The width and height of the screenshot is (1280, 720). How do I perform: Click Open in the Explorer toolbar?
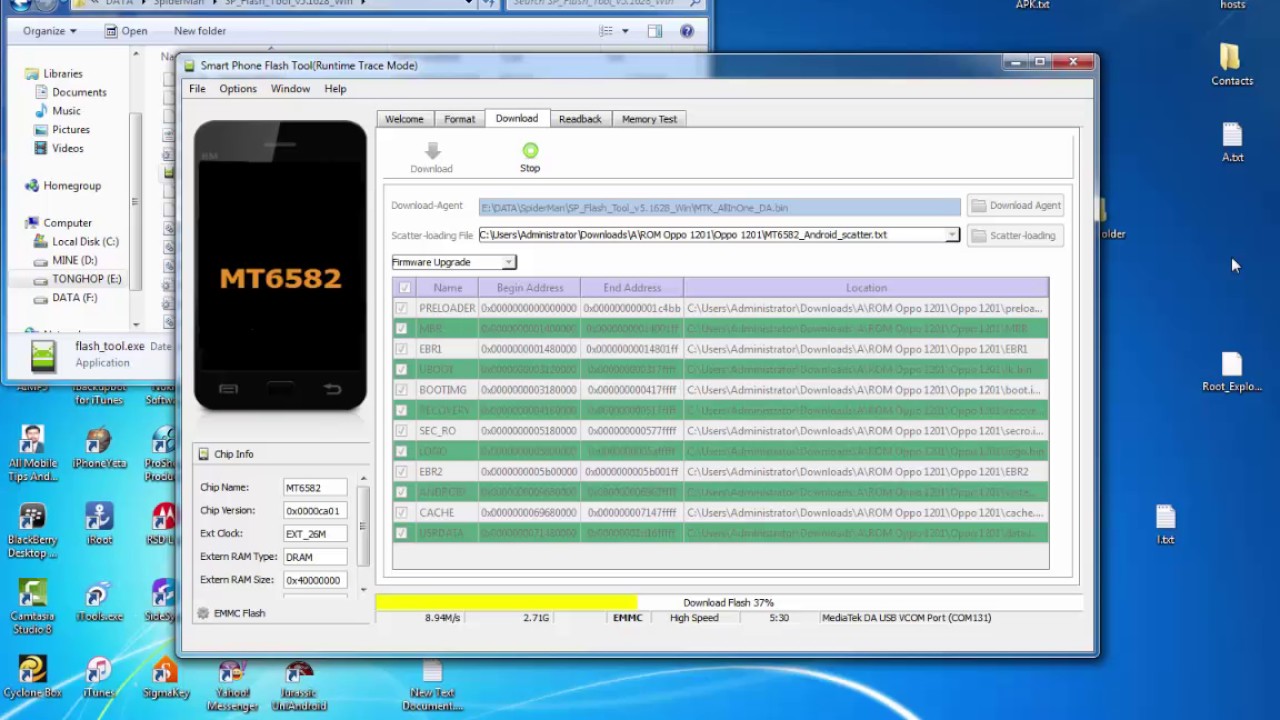pyautogui.click(x=125, y=31)
